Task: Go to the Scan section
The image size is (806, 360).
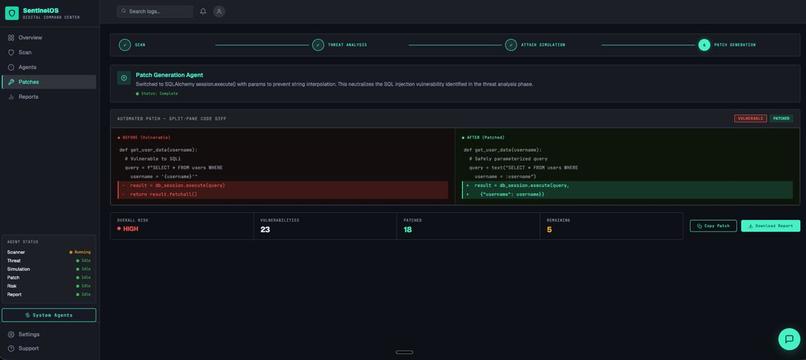Action: [x=49, y=52]
